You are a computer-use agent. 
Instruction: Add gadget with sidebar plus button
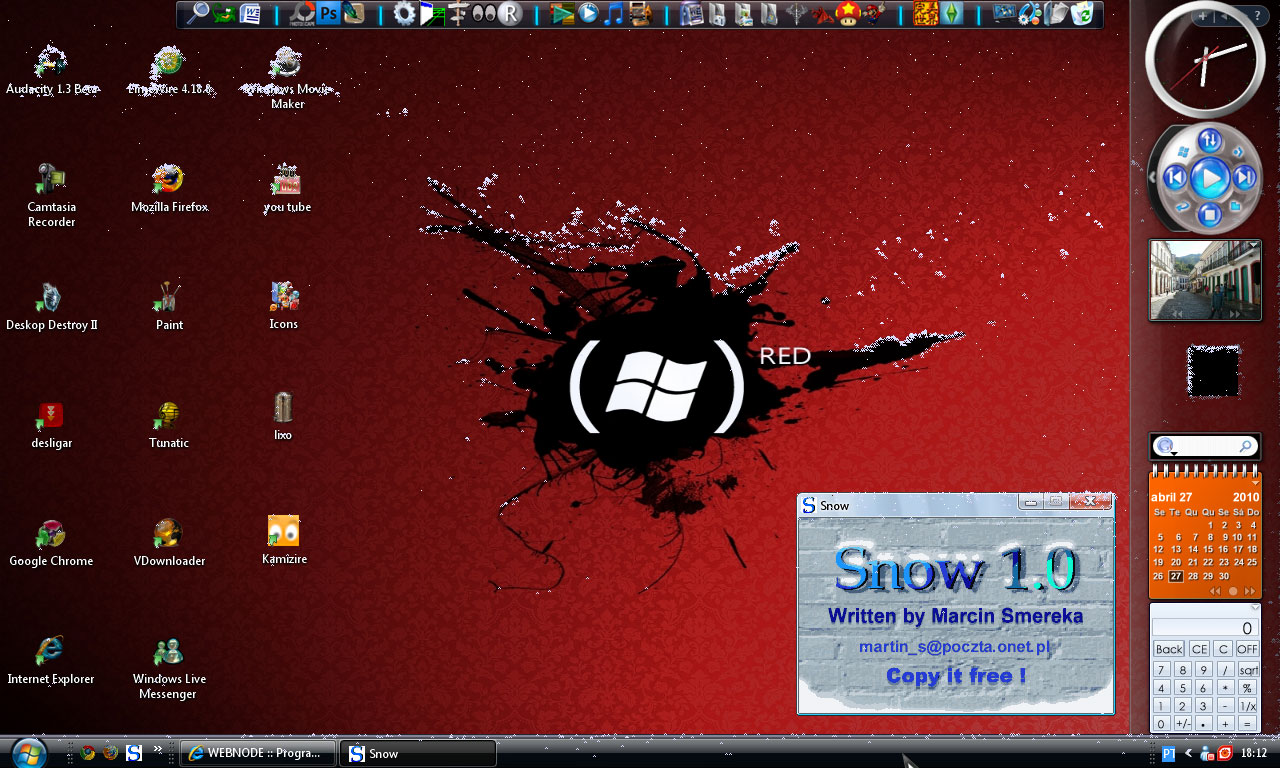point(1202,16)
